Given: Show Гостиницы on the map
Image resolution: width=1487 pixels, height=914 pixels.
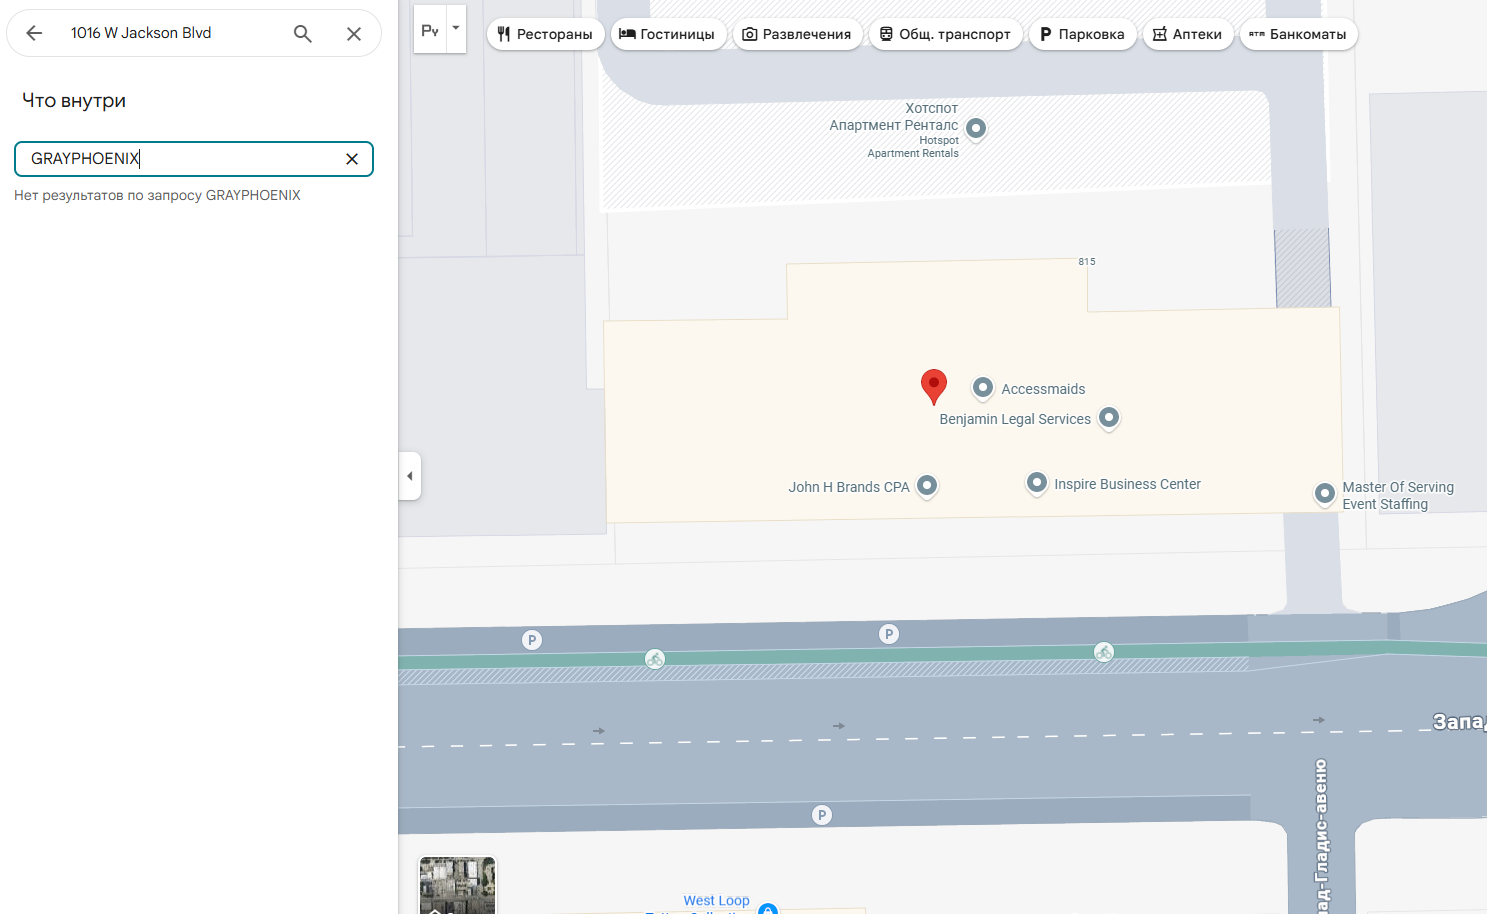Looking at the screenshot, I should pyautogui.click(x=667, y=34).
